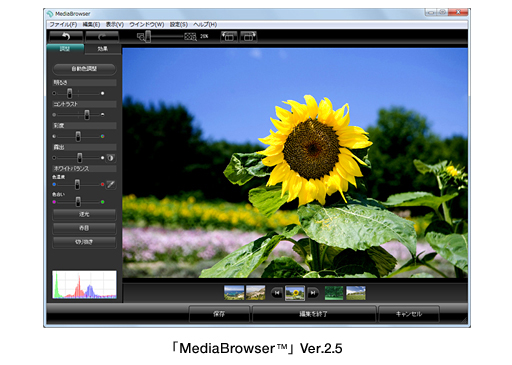Switch to the 調整 adjustment tab
Screen dimensions: 512x365
65,49
